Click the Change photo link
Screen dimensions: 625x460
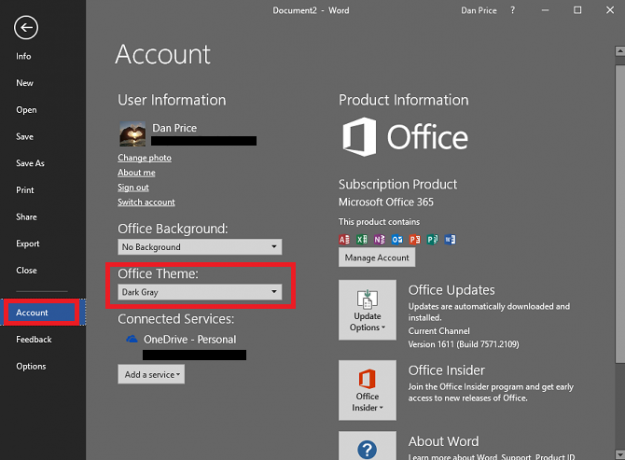pos(144,158)
